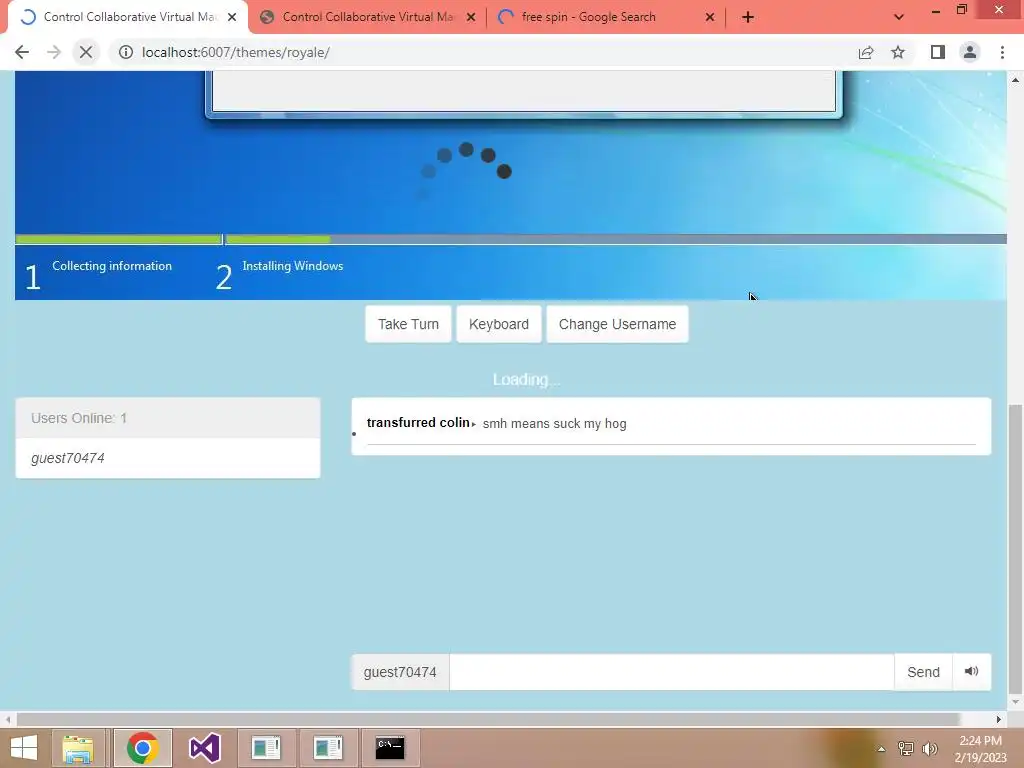Show hidden system tray icons
1024x768 pixels.
tap(881, 748)
